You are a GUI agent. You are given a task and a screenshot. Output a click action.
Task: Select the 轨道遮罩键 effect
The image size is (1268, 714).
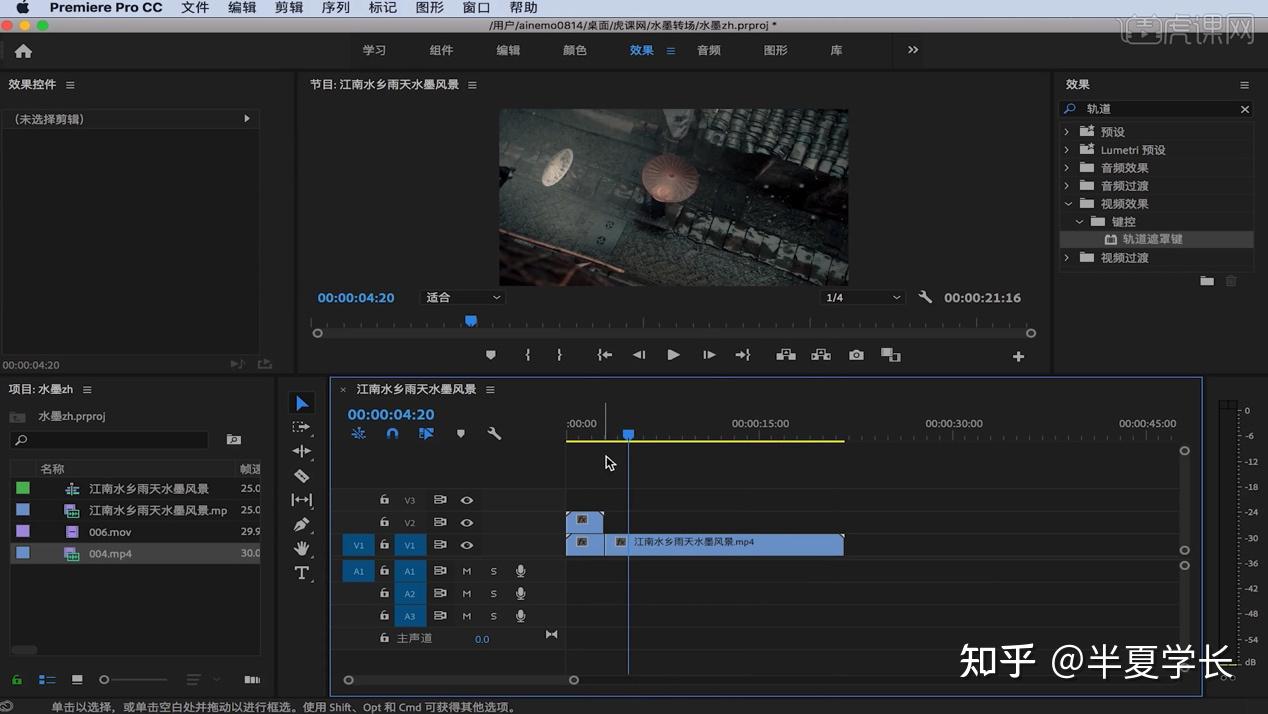point(1152,240)
